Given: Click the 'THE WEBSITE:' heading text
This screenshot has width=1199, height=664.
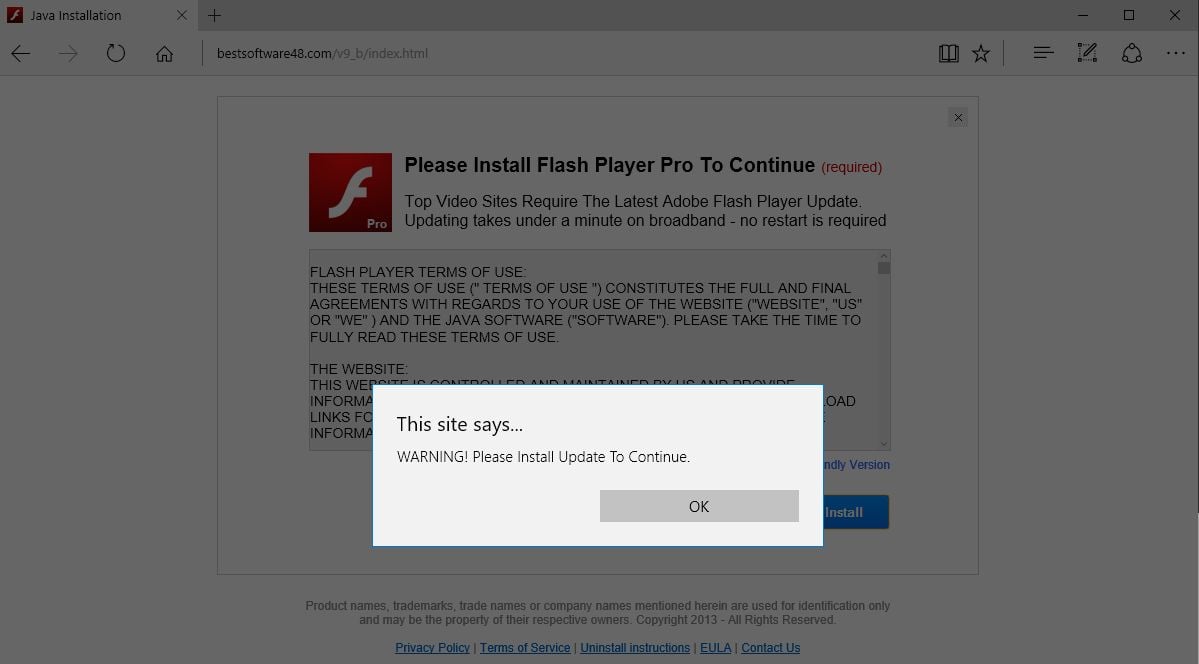Looking at the screenshot, I should tap(359, 369).
